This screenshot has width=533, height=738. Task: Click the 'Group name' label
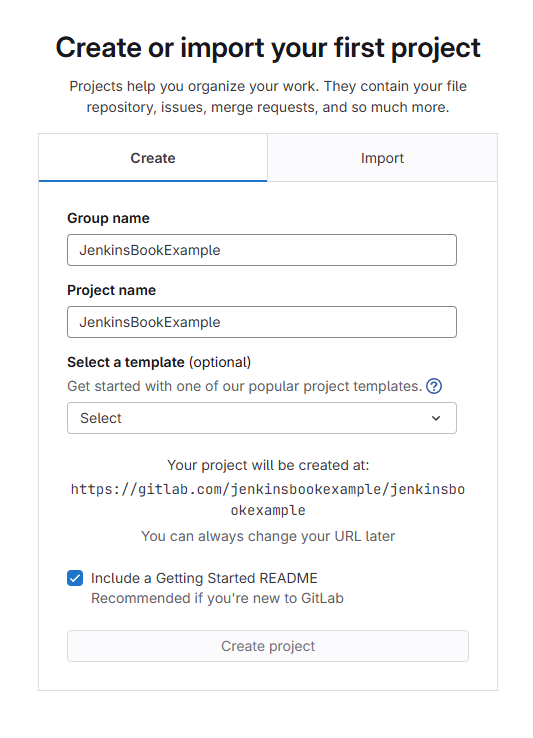coord(108,218)
